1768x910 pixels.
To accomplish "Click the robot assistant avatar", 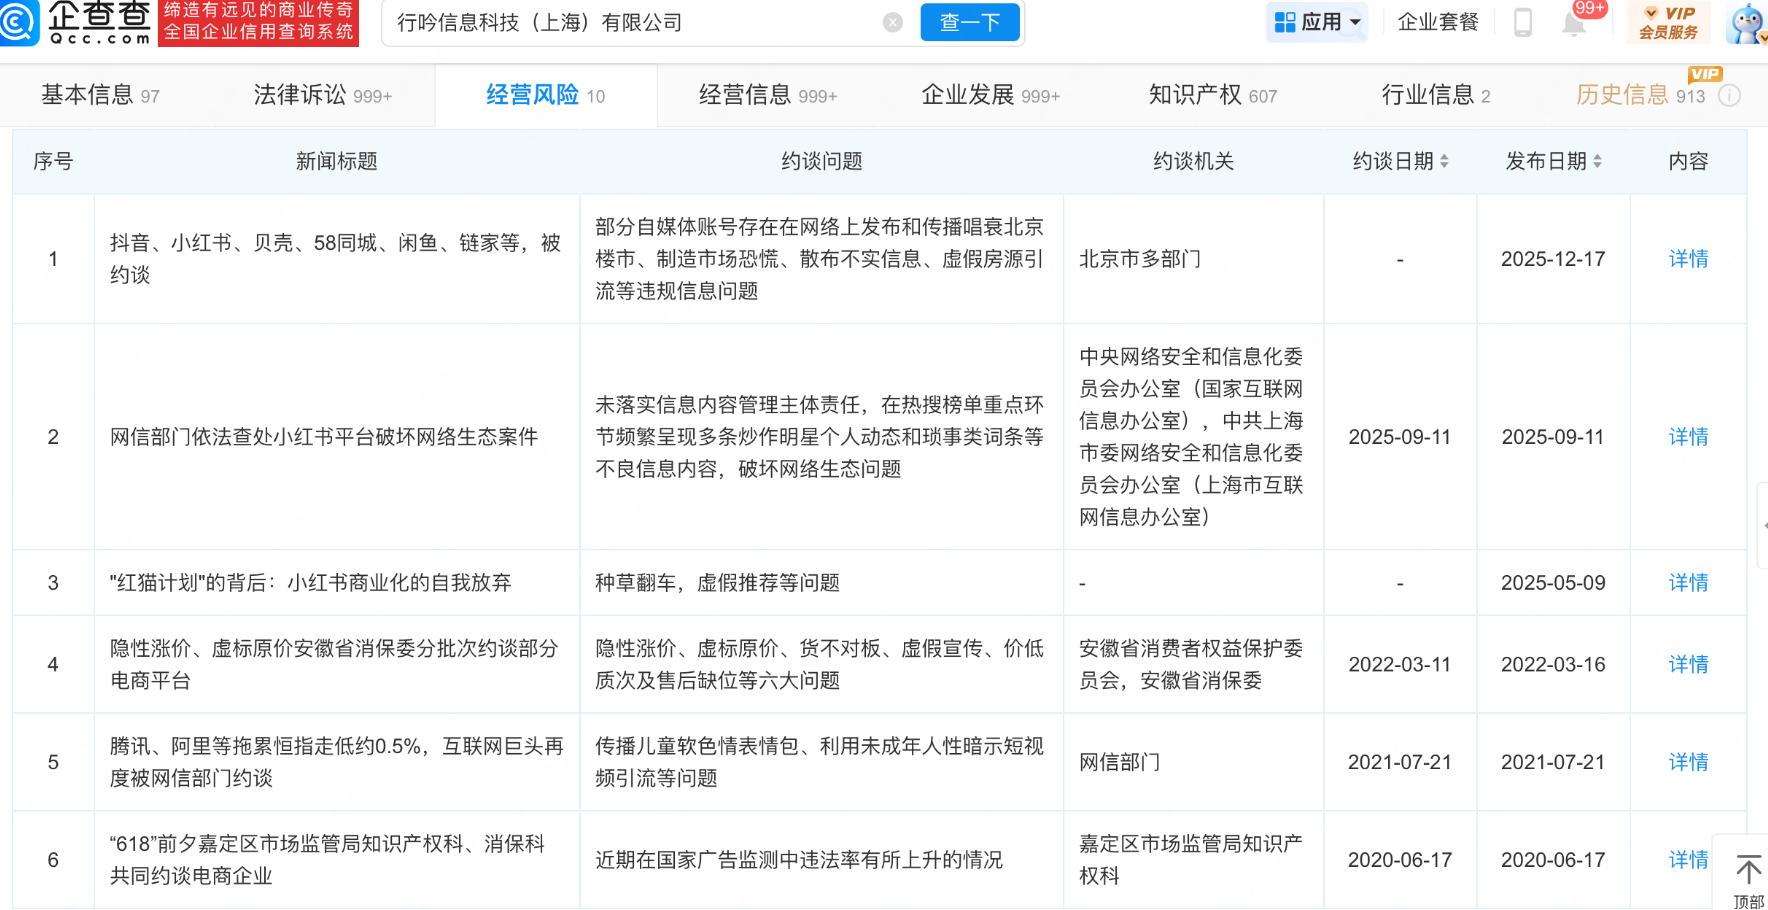I will tap(1748, 23).
